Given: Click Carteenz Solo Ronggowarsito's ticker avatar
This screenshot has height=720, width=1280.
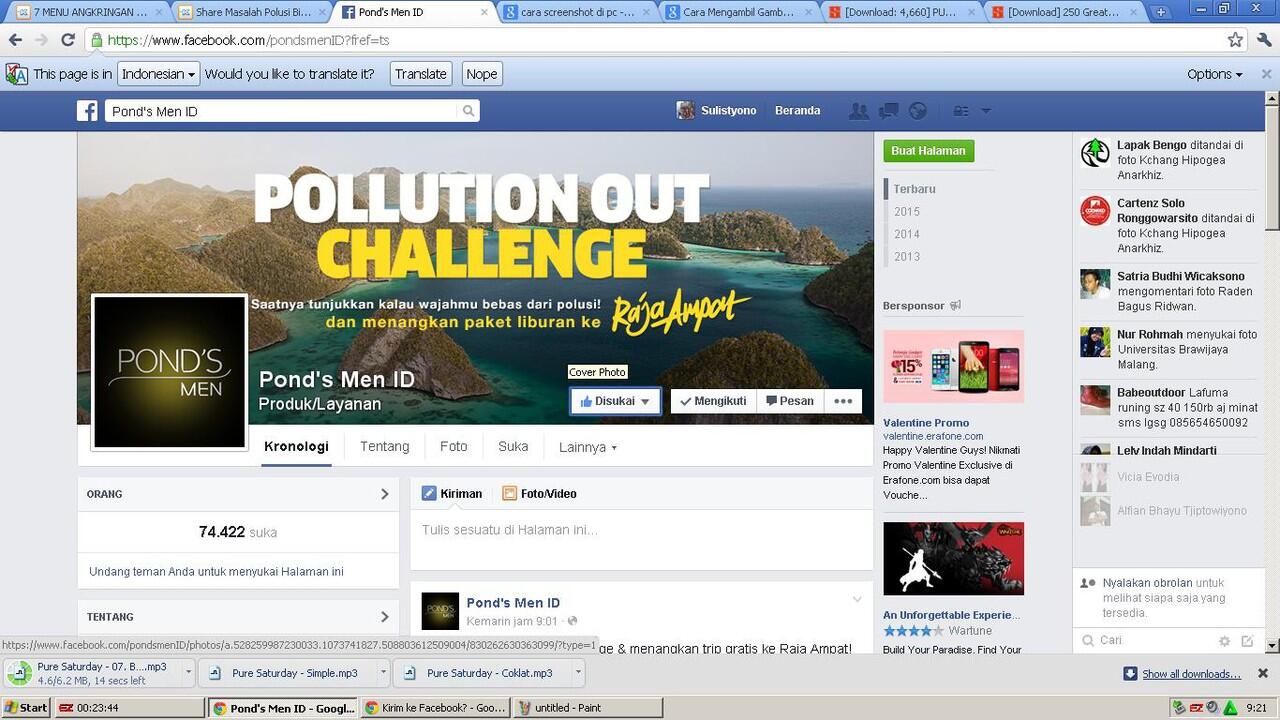Looking at the screenshot, I should pos(1095,211).
